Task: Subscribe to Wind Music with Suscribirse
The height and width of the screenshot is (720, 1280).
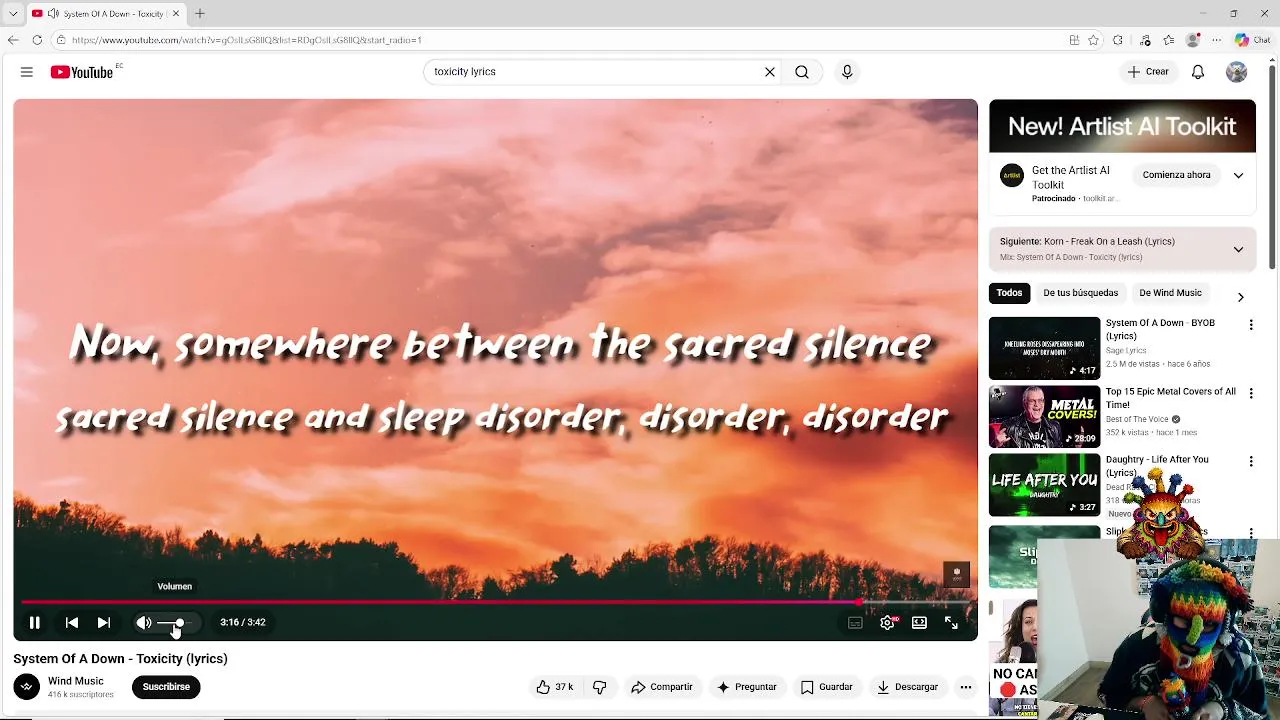Action: [x=166, y=687]
